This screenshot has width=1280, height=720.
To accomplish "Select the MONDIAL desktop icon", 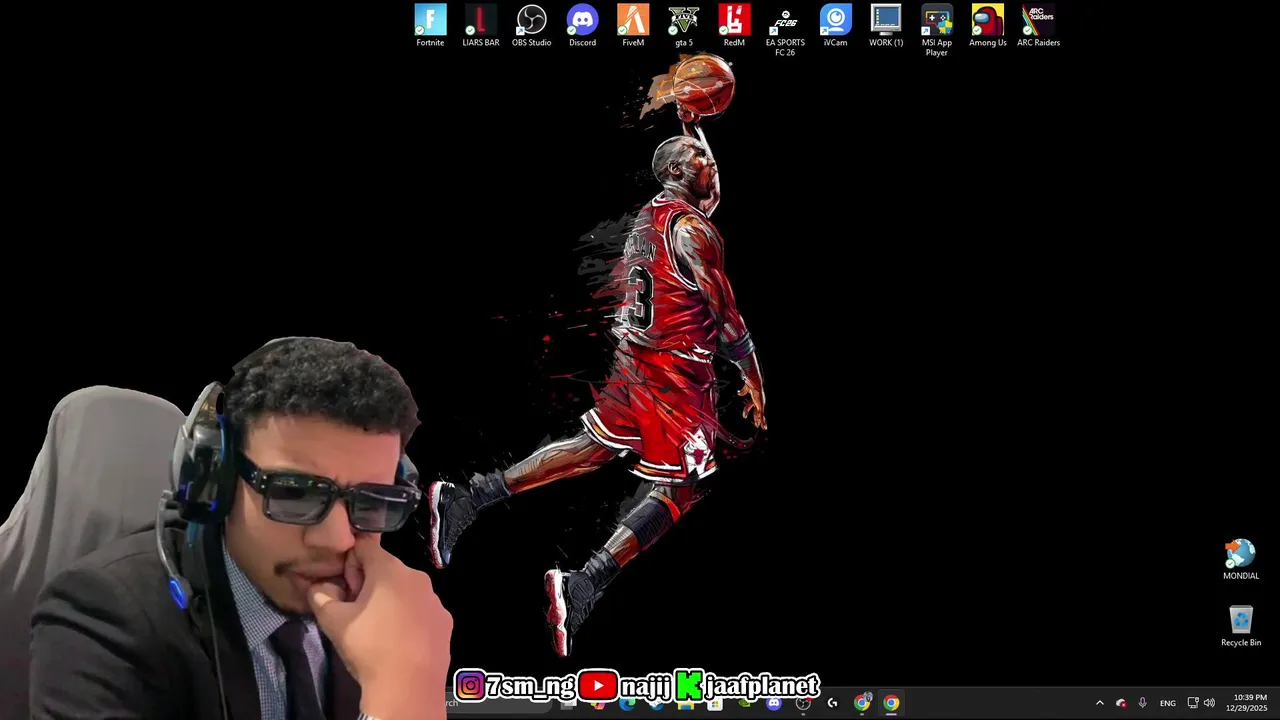I will pyautogui.click(x=1241, y=560).
